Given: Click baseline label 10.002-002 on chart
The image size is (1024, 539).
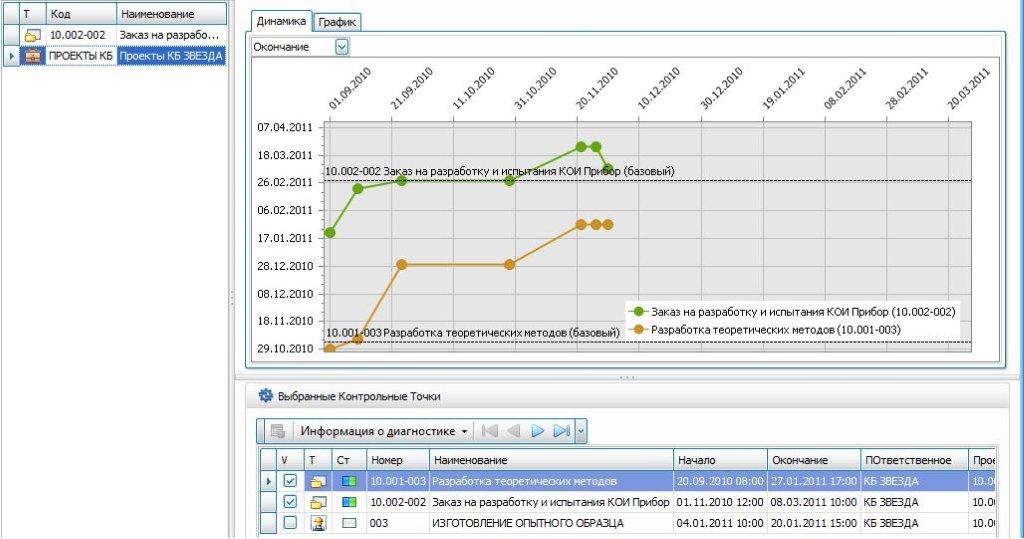Looking at the screenshot, I should coord(500,171).
